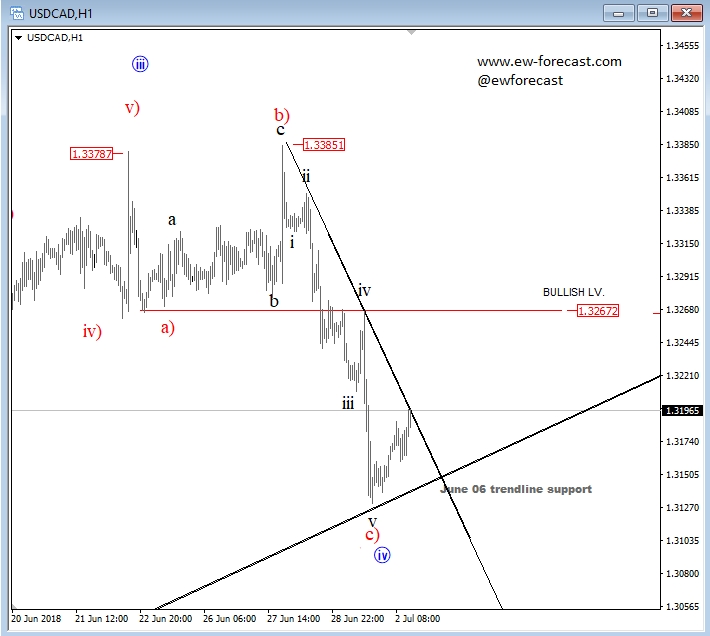Select the June 06 trendline support label

[x=516, y=489]
